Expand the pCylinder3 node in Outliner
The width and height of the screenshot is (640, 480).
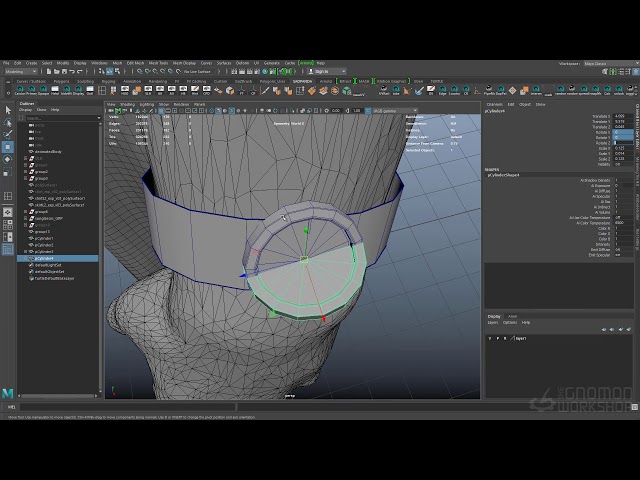click(x=26, y=252)
